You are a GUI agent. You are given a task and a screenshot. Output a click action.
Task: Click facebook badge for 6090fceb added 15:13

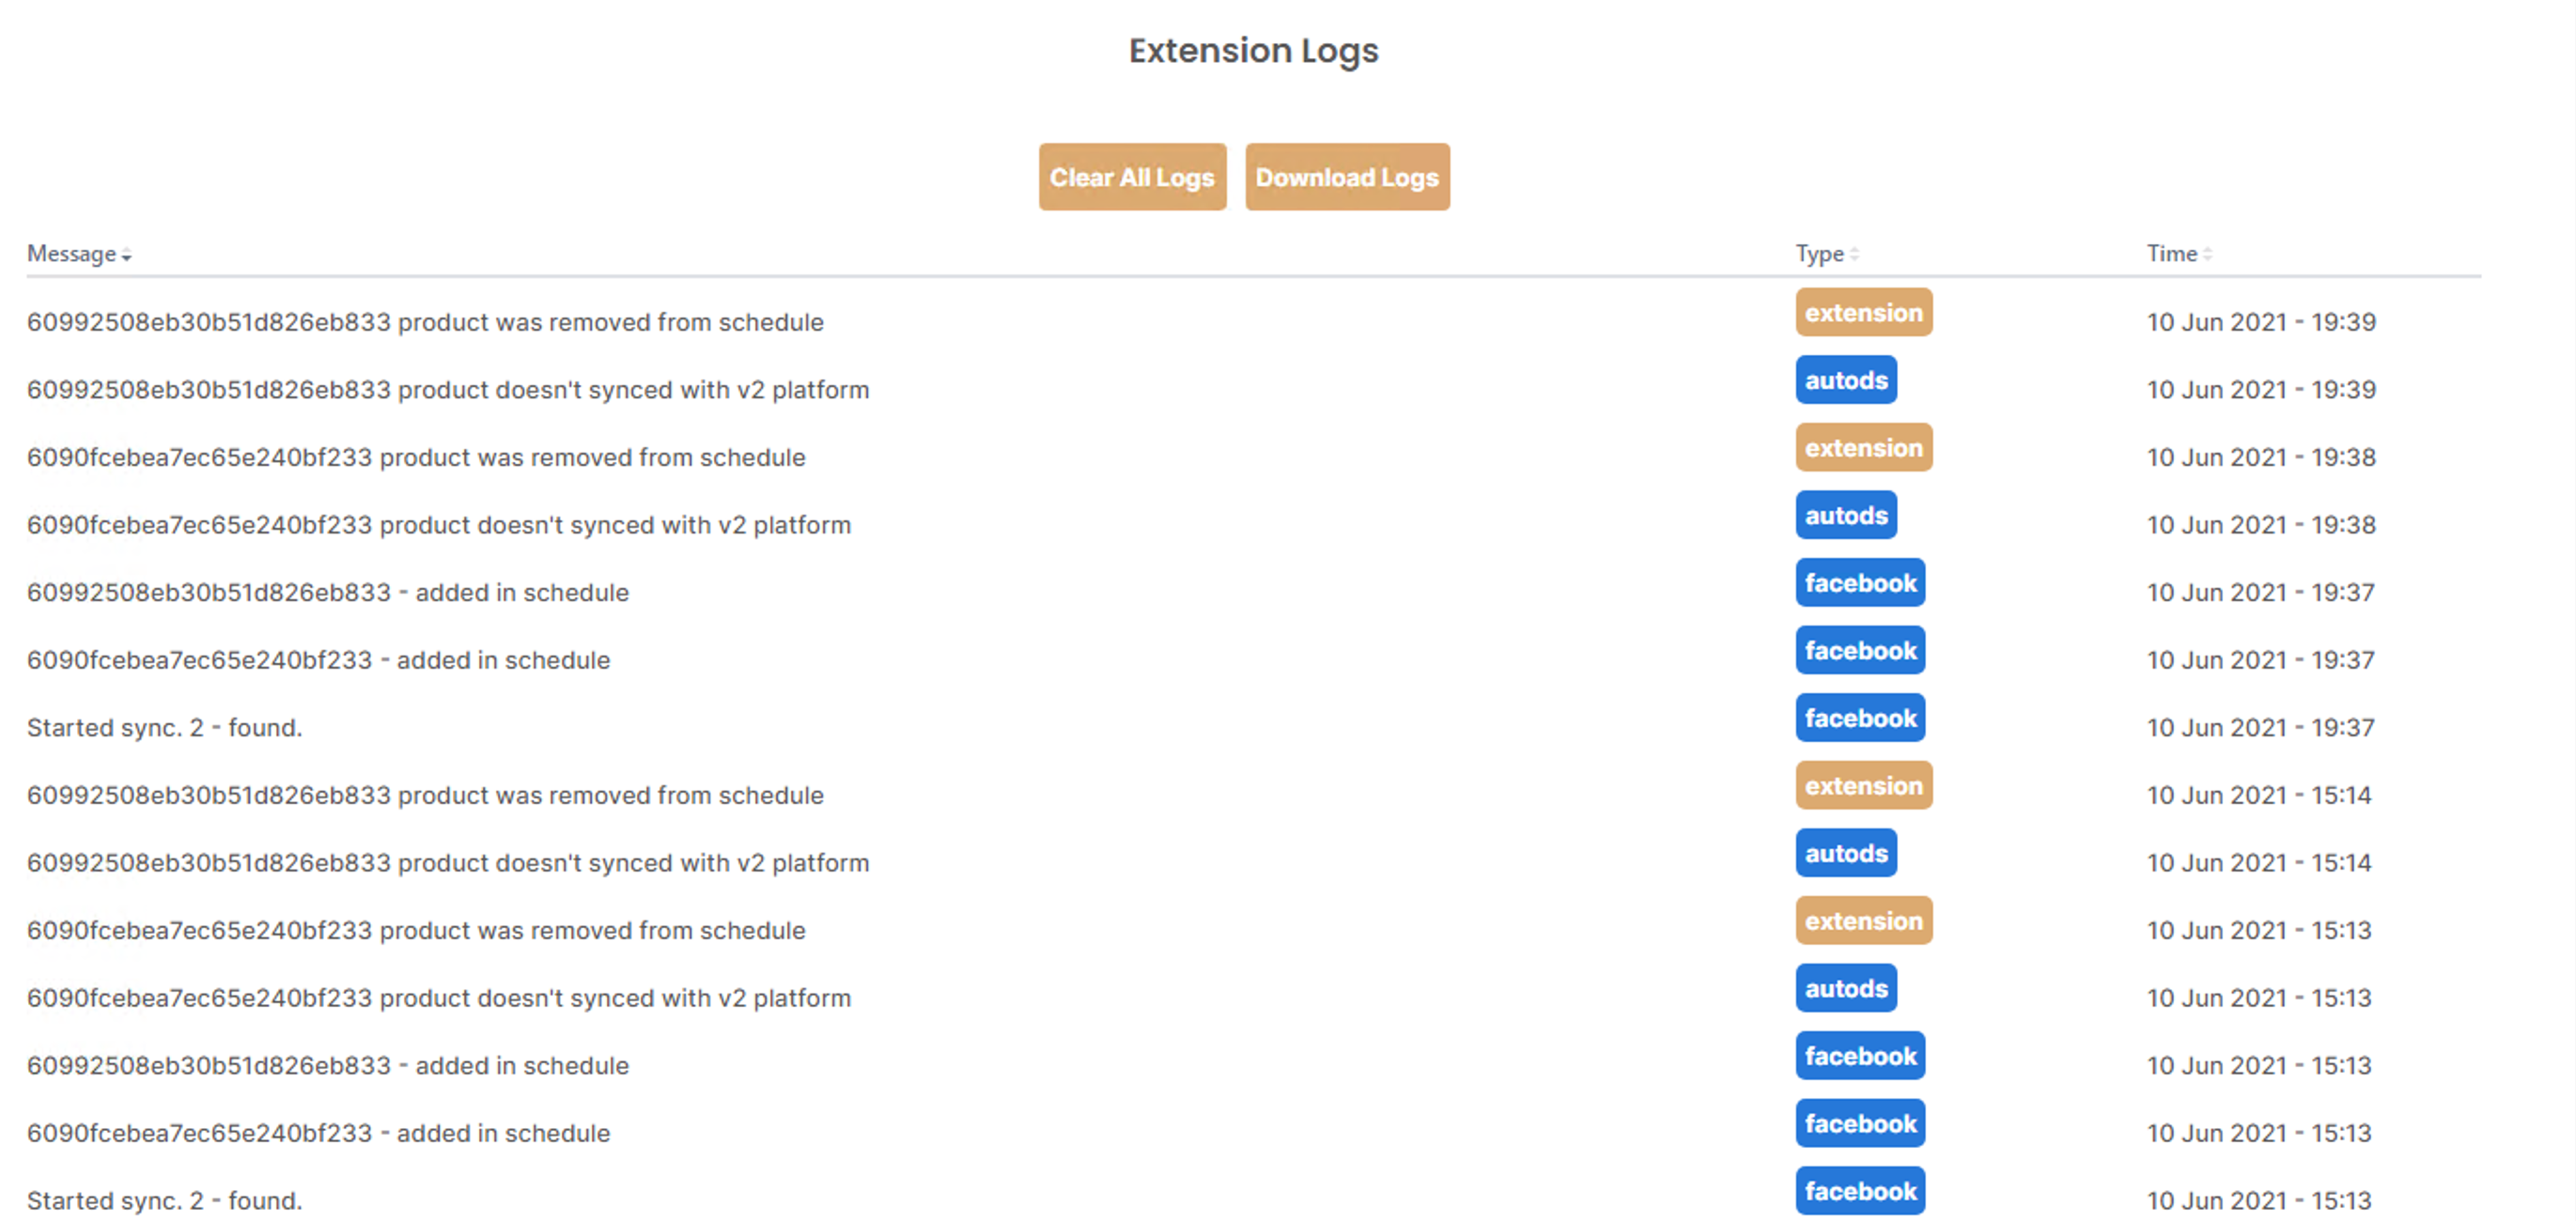(x=1860, y=1123)
